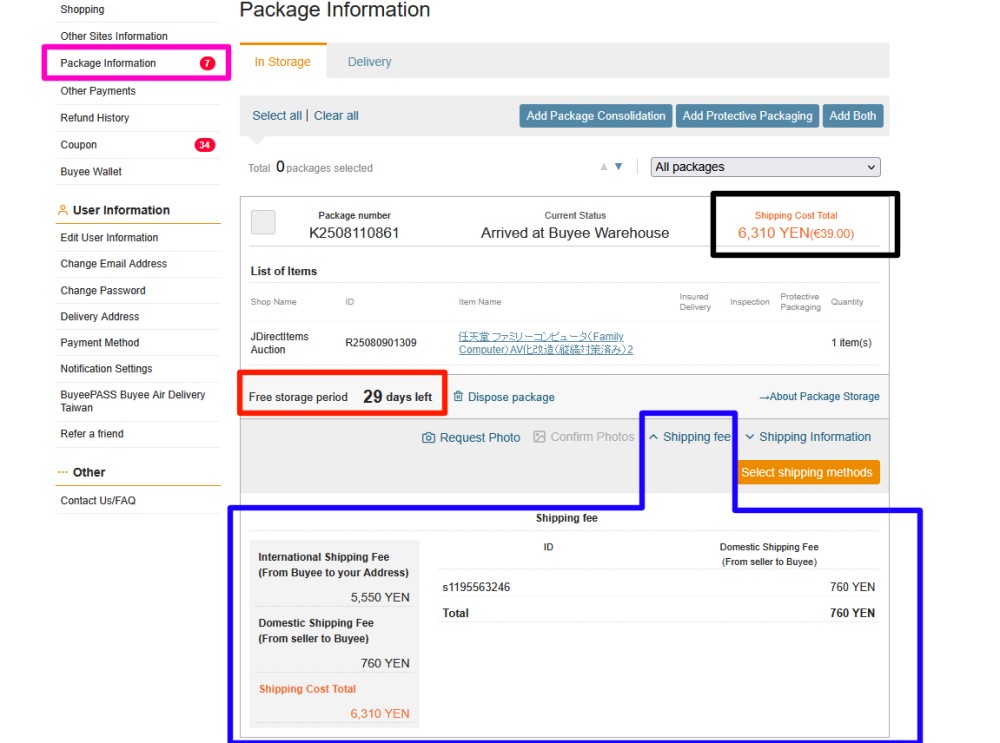
Task: Open Other Payments in sidebar
Action: point(98,91)
